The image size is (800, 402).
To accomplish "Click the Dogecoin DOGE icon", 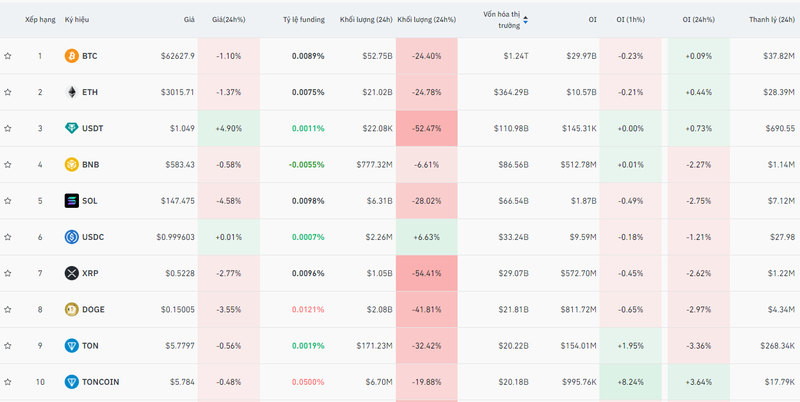I will [72, 309].
